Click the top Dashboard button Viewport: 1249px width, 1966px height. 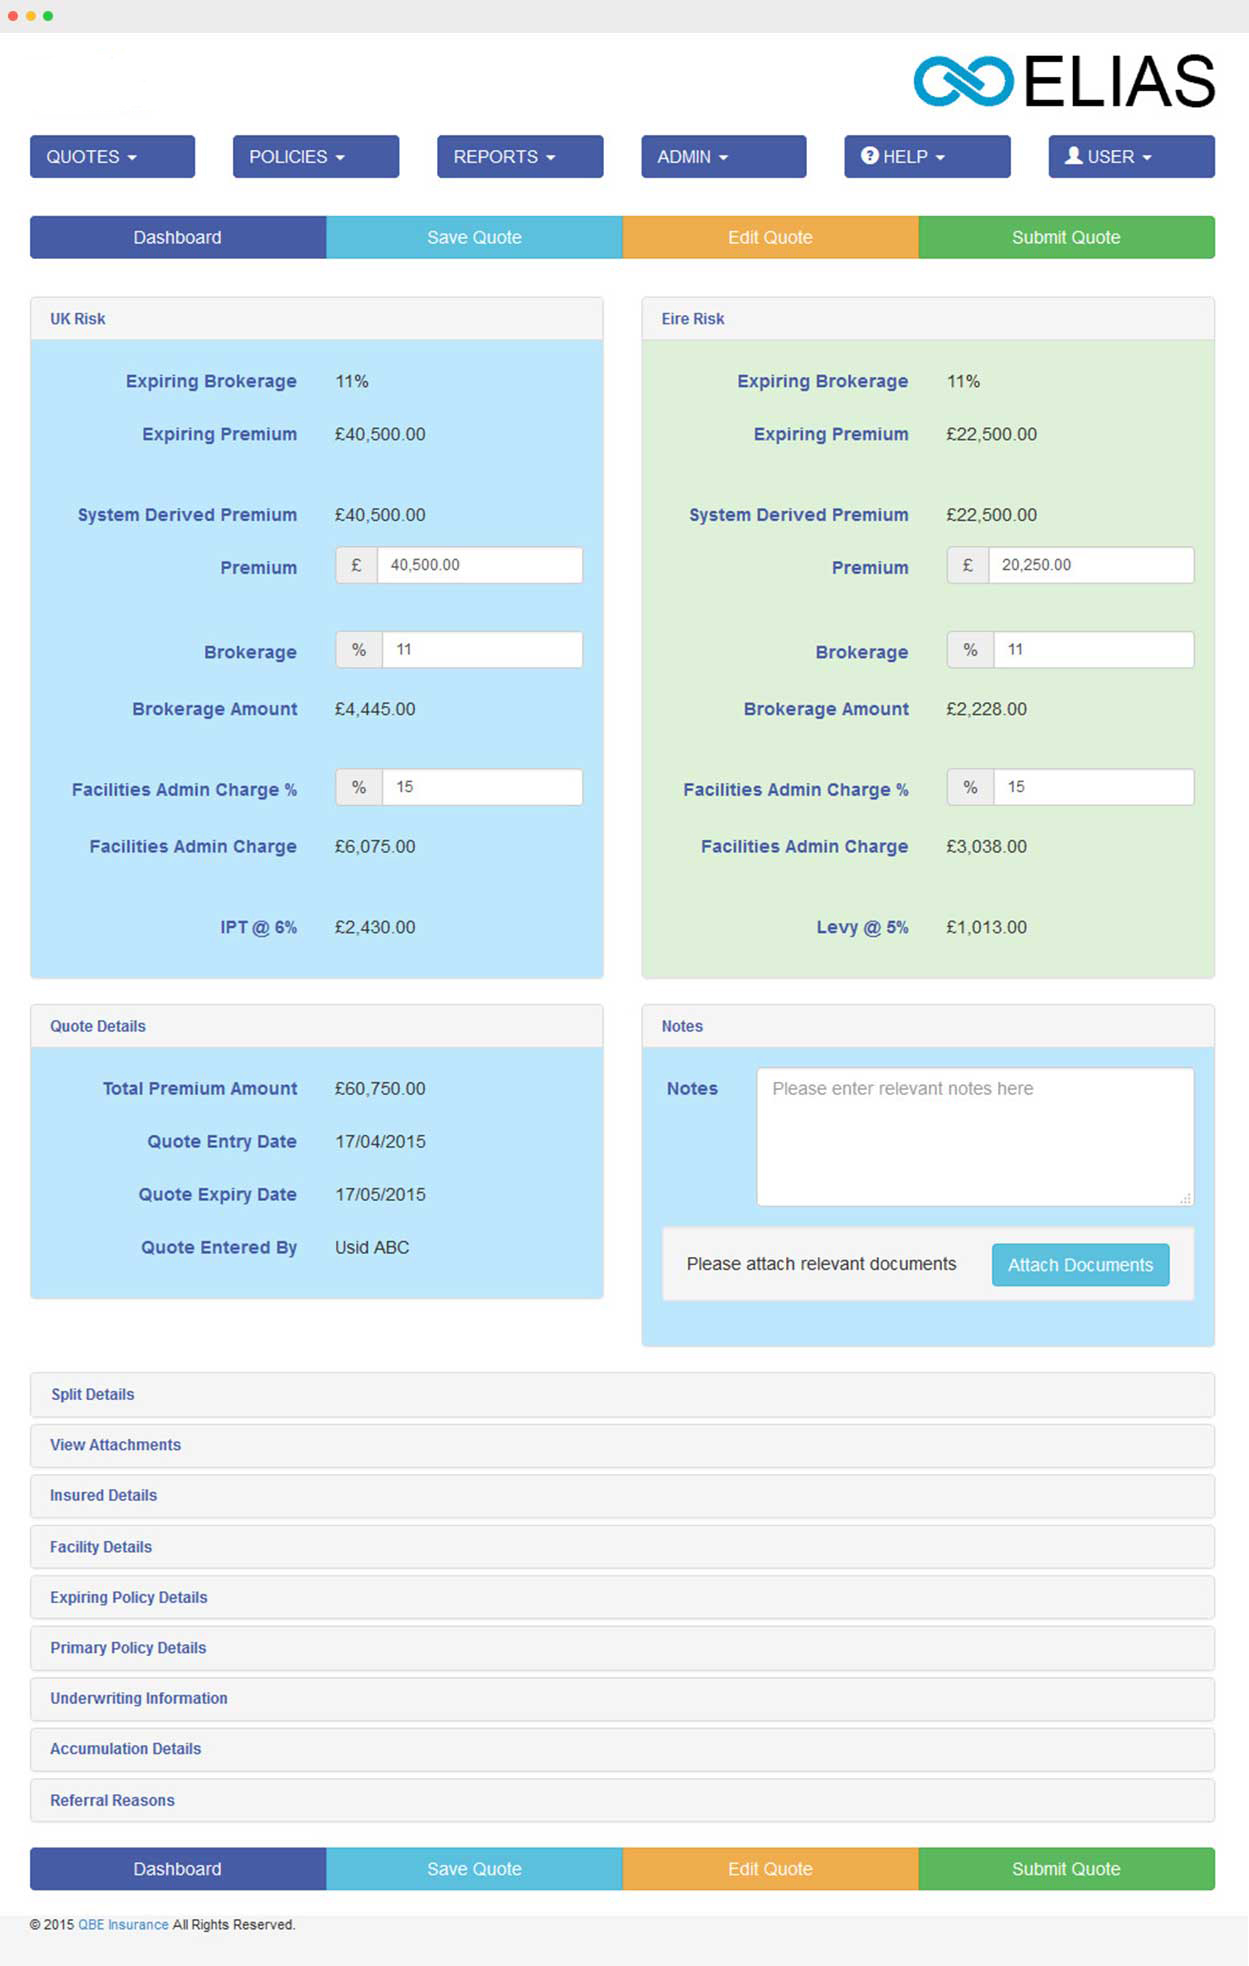point(178,237)
